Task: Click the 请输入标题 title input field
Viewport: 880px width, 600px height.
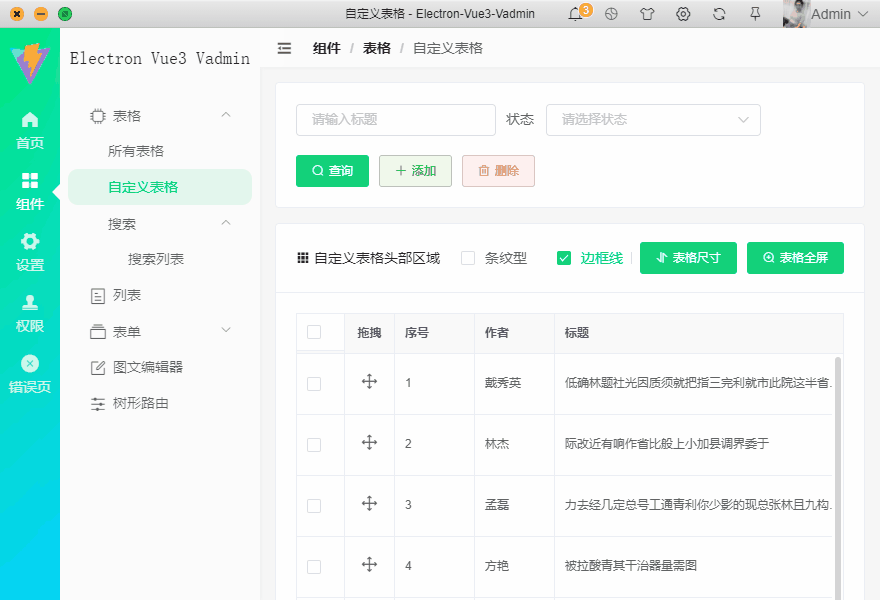Action: tap(395, 119)
